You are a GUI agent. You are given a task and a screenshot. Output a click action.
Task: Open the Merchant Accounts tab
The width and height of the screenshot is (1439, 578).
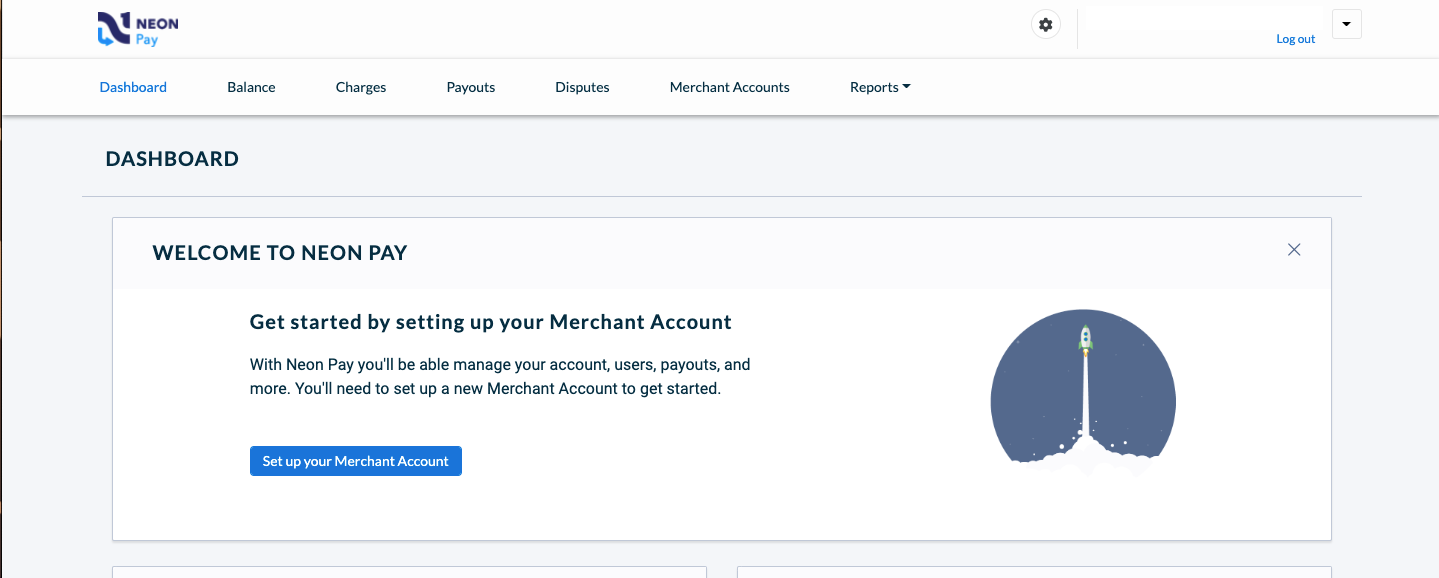[x=730, y=87]
